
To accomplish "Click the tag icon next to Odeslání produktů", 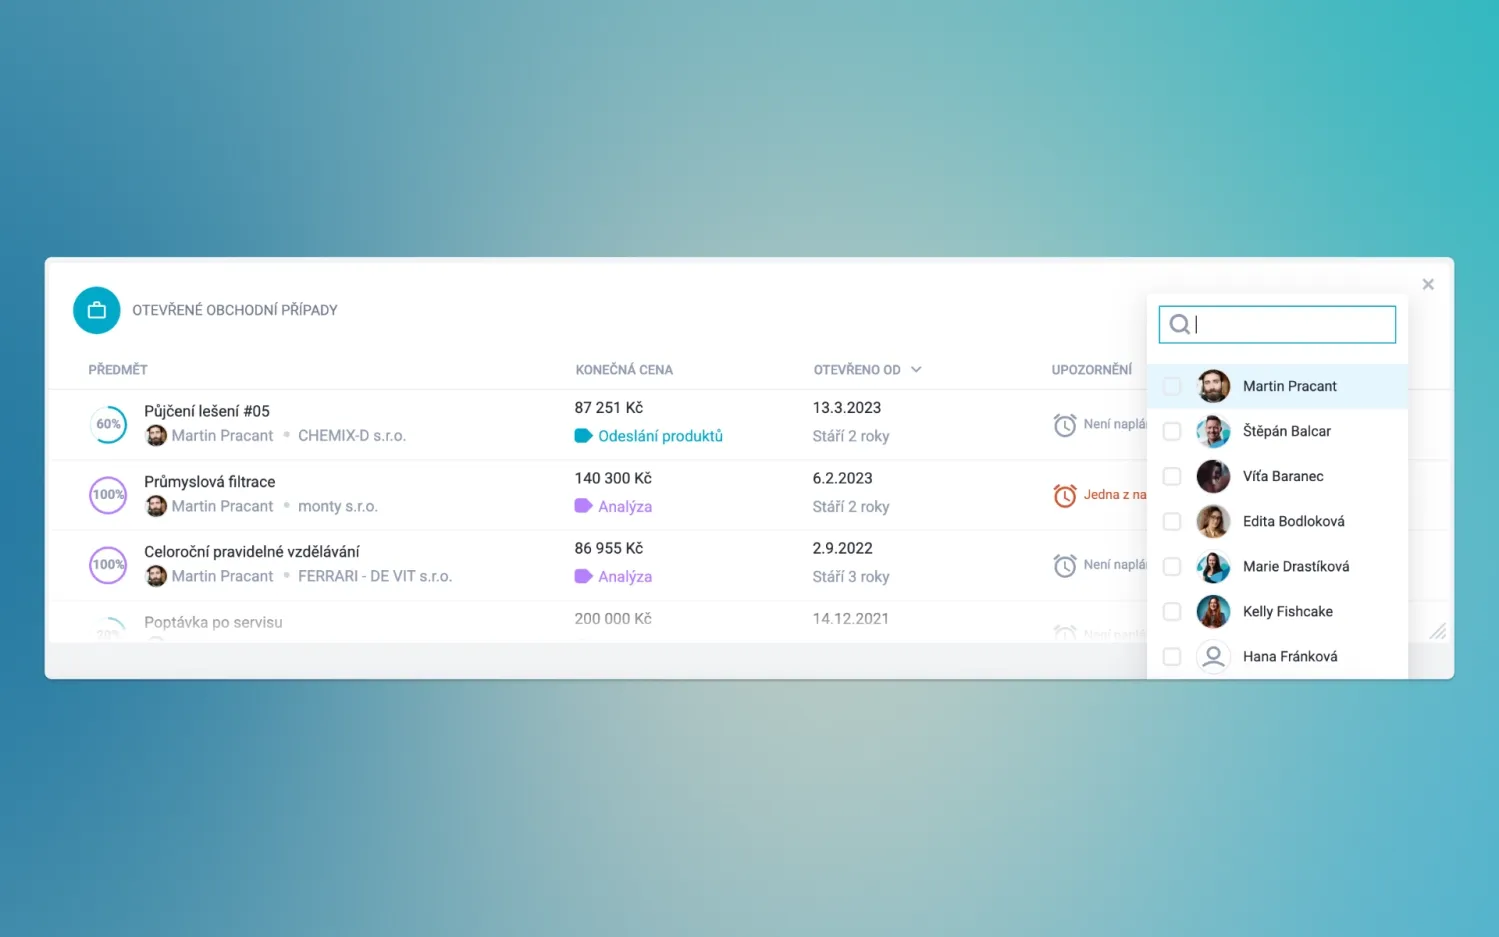I will [585, 435].
